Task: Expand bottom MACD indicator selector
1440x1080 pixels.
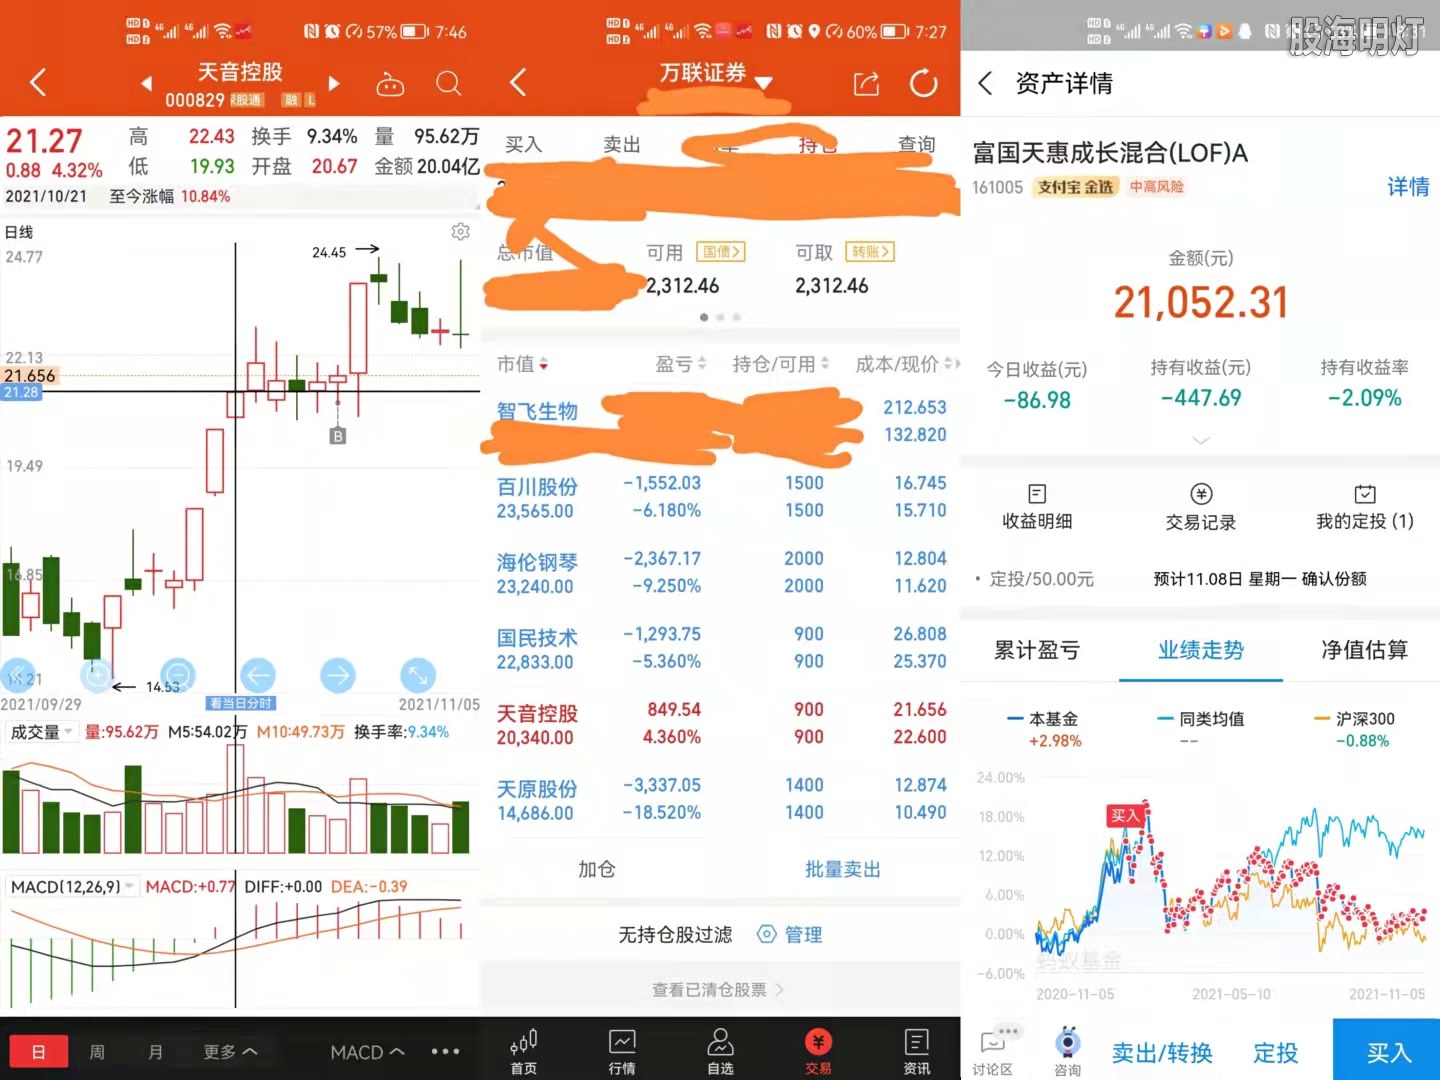Action: pos(367,1052)
